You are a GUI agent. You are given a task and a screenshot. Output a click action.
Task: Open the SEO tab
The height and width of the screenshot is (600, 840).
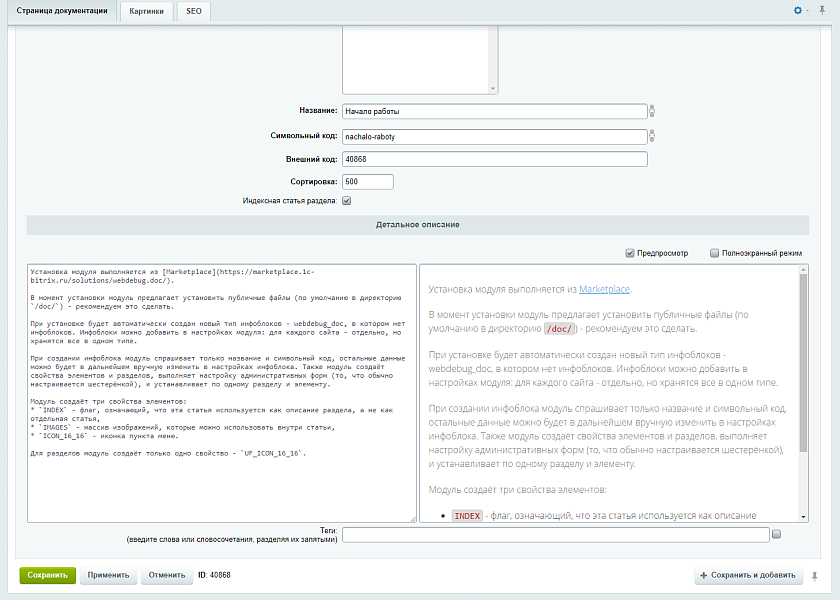click(194, 11)
